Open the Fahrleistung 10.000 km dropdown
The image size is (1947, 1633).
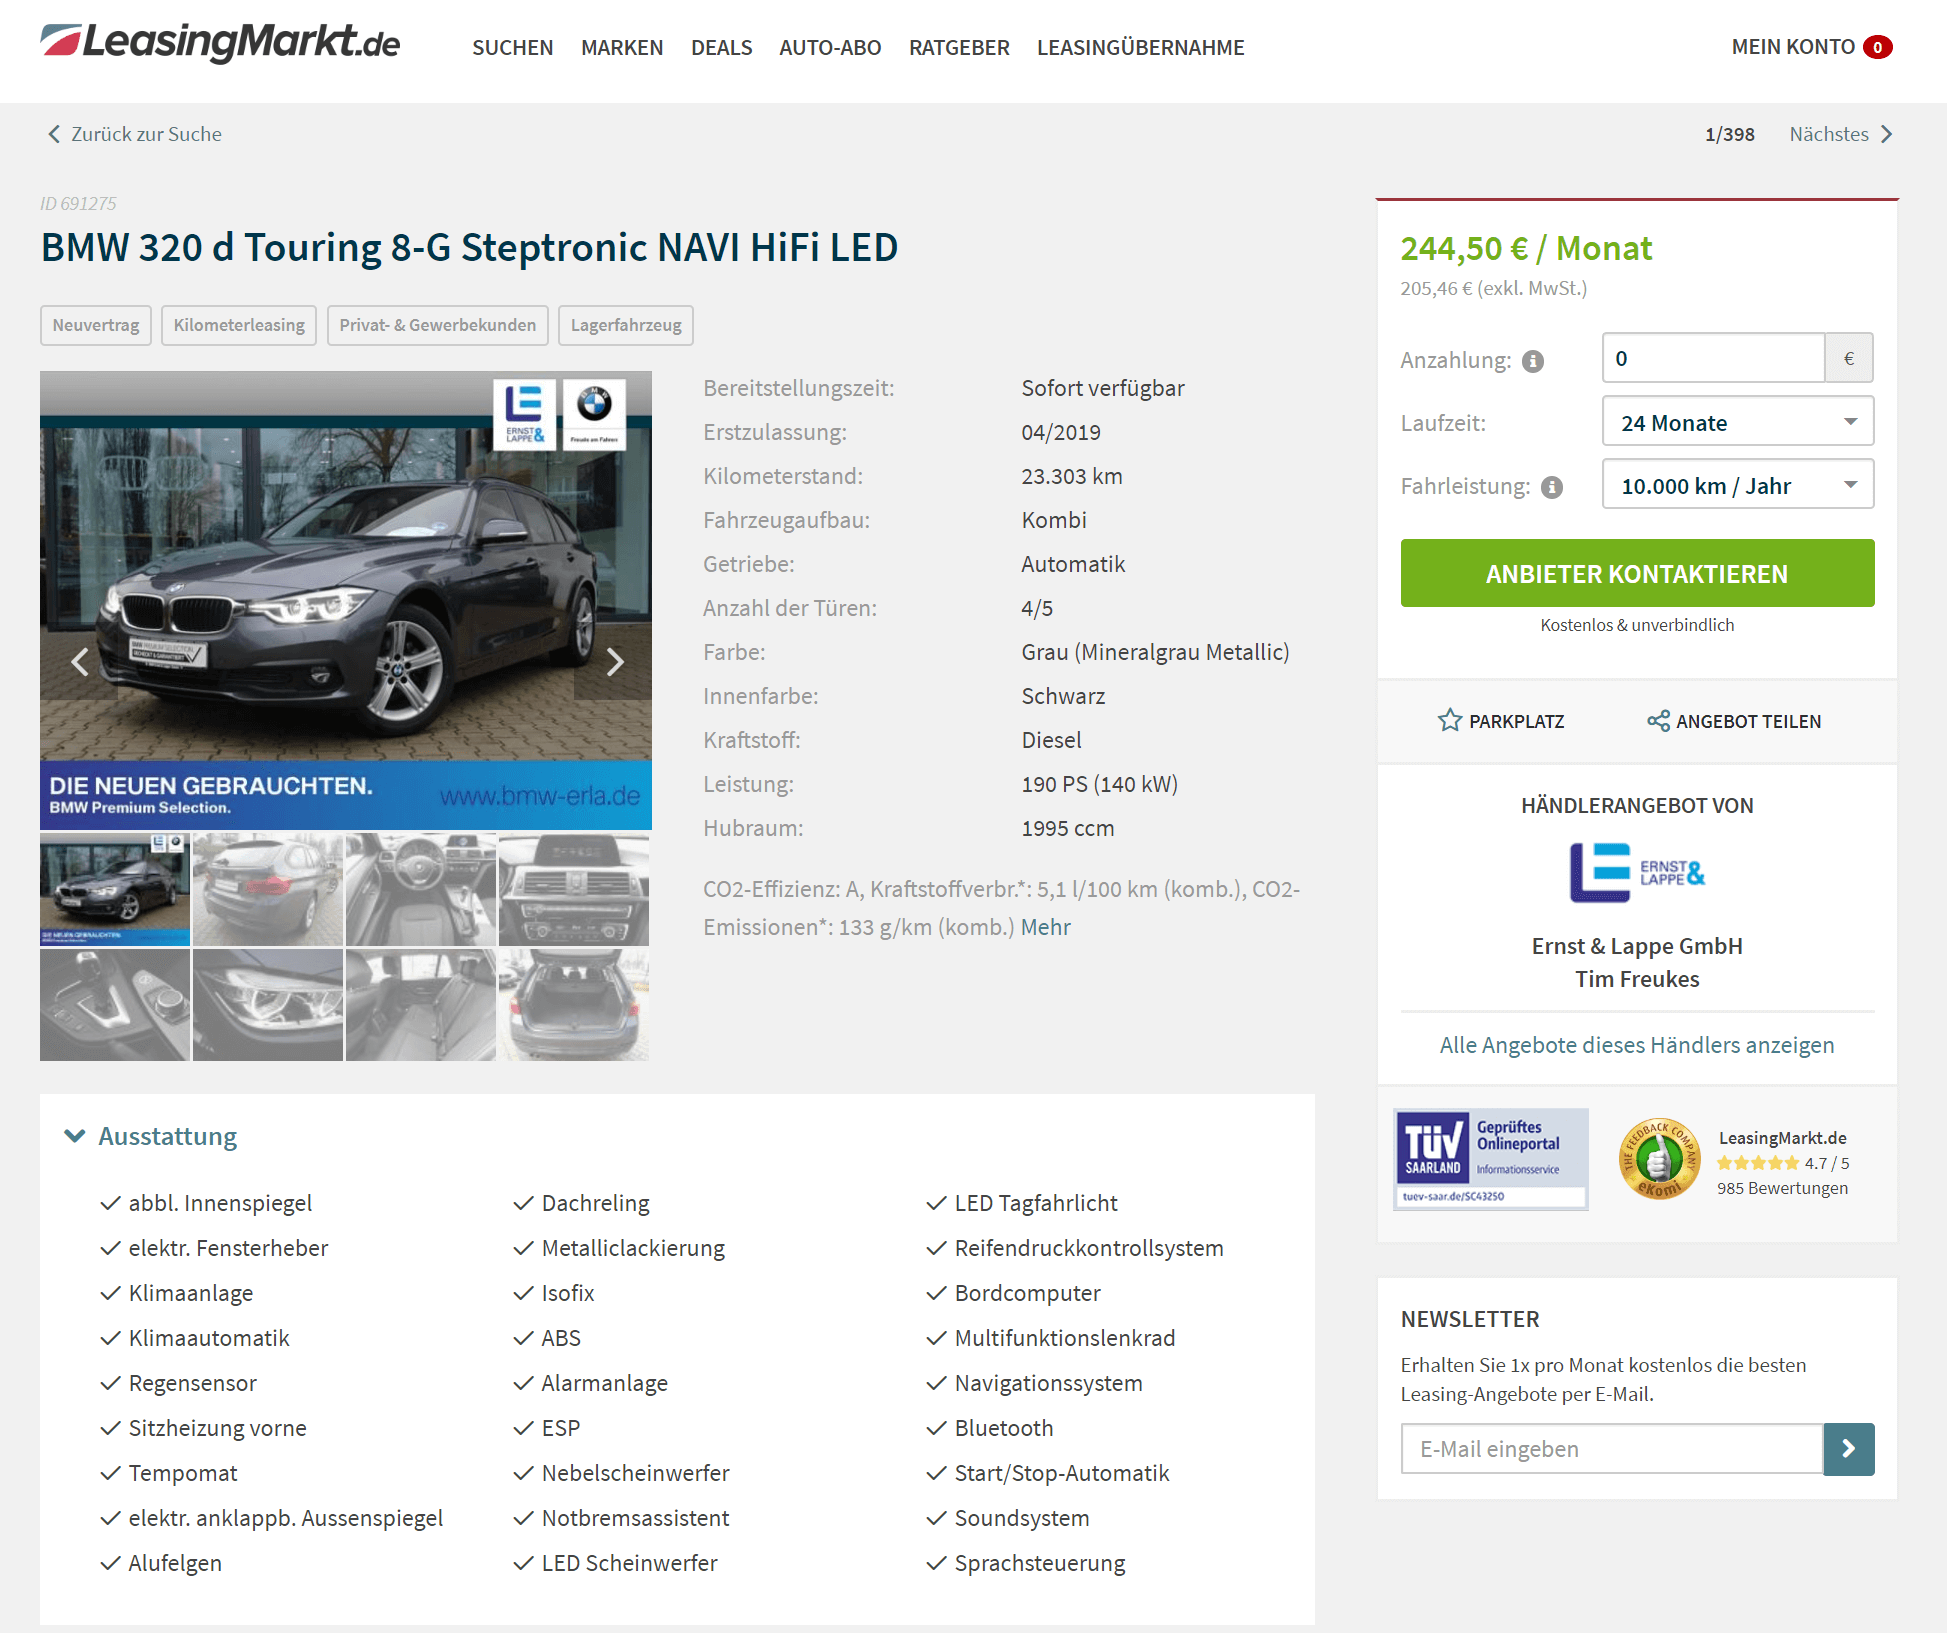(x=1738, y=485)
